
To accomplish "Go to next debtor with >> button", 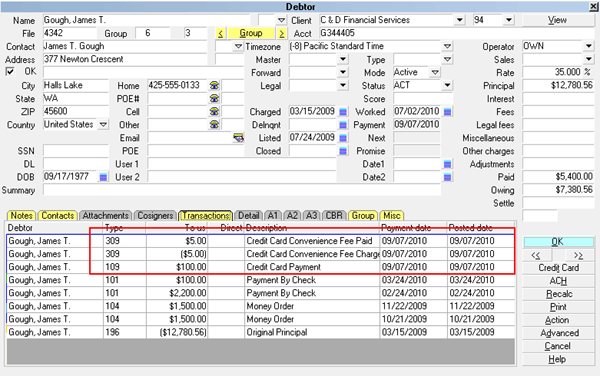I will click(579, 255).
